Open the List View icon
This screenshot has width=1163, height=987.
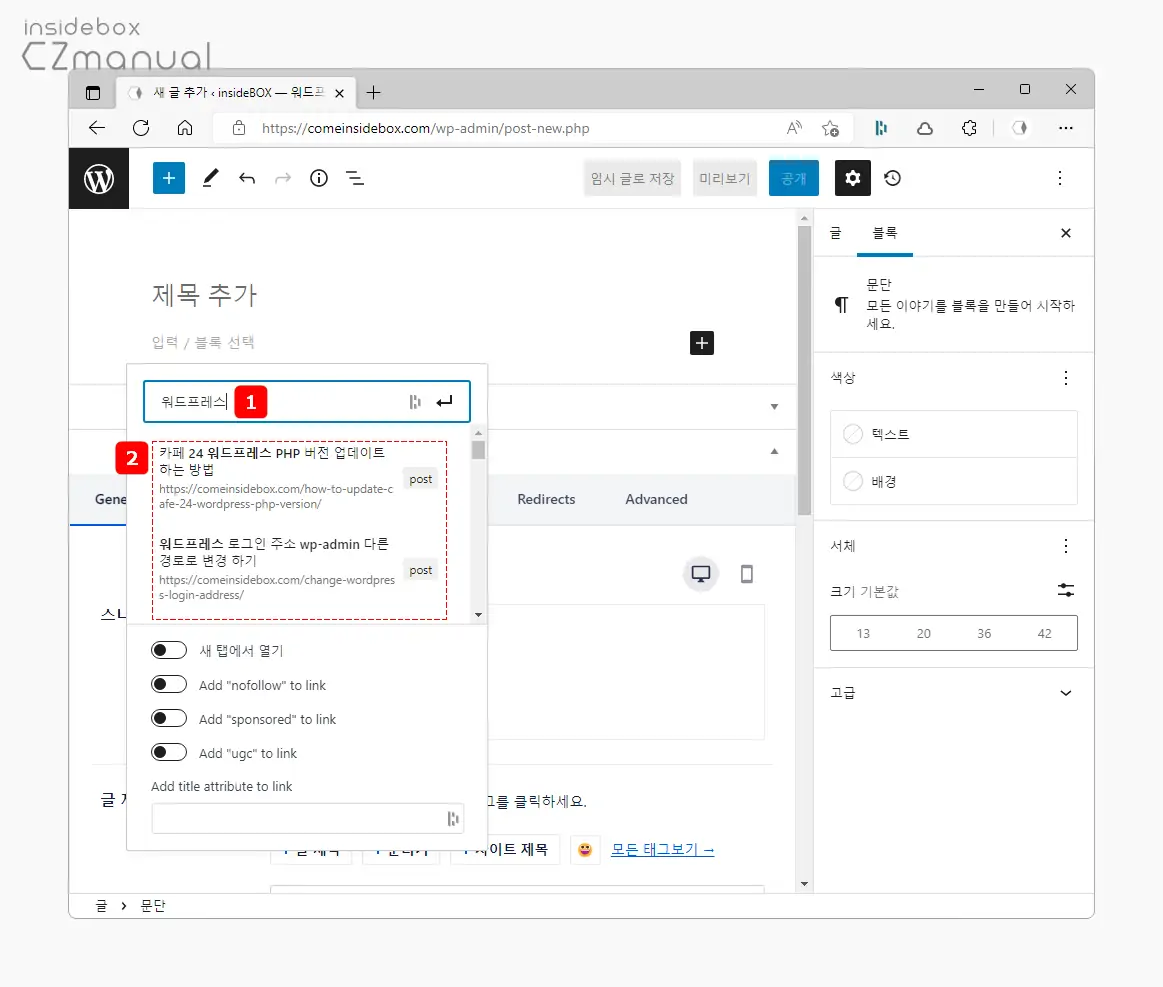coord(355,178)
